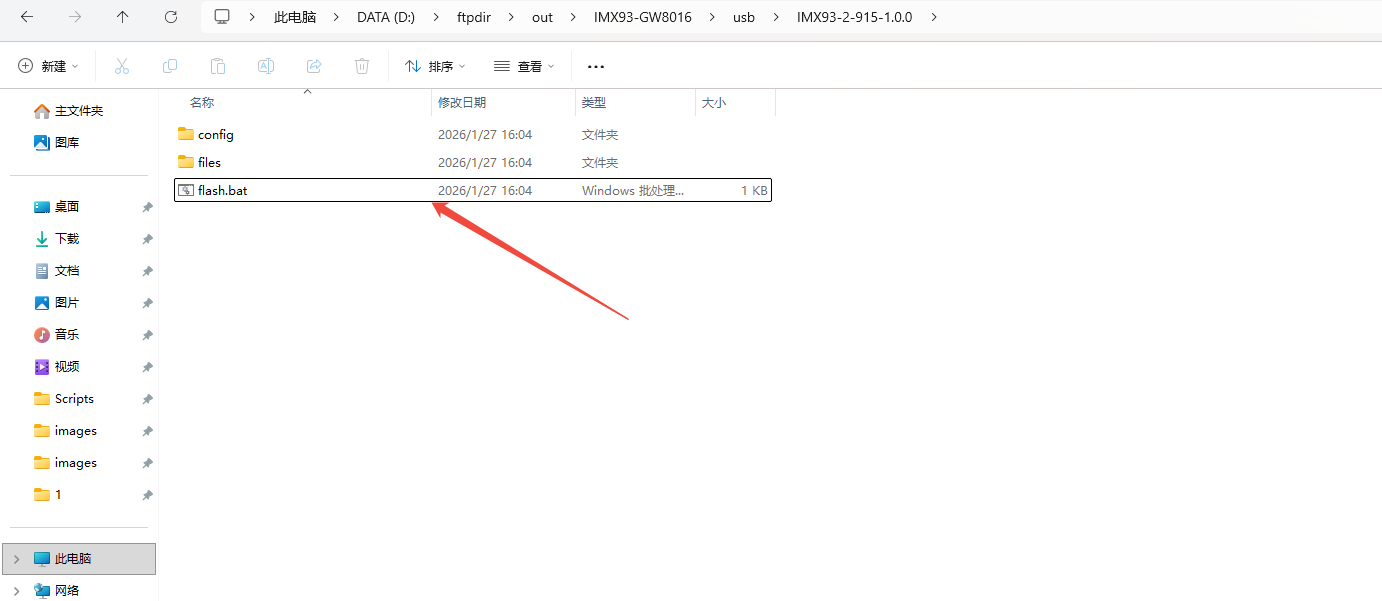Click the Delete trash can icon
This screenshot has height=601, width=1382.
362,66
